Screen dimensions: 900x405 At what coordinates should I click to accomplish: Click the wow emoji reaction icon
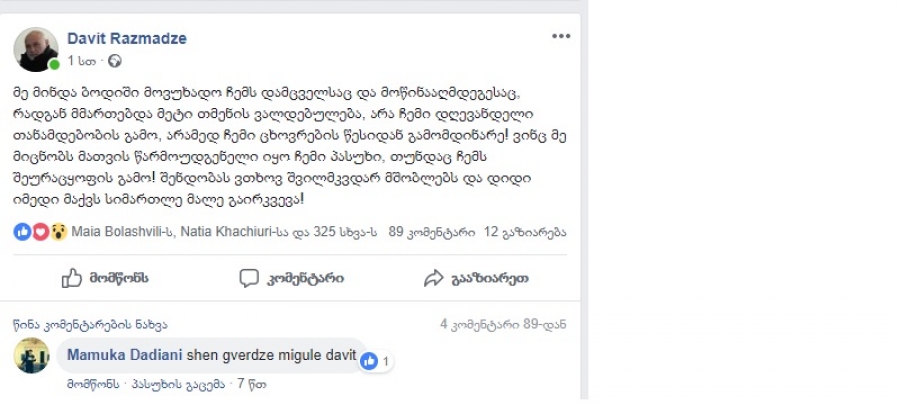(x=58, y=232)
